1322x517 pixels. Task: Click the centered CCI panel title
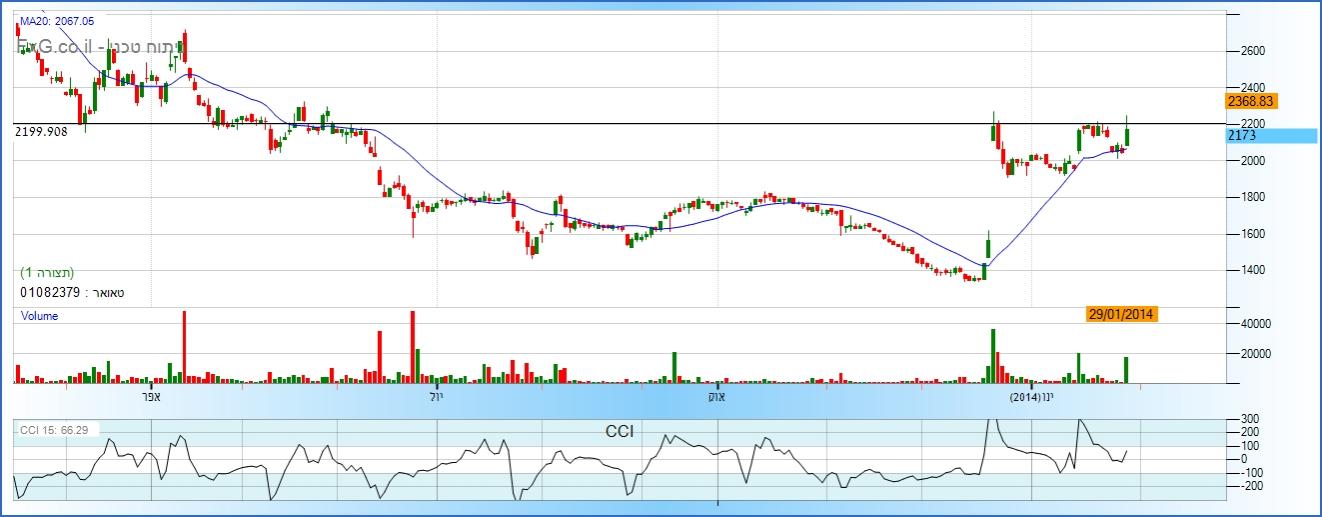point(619,432)
